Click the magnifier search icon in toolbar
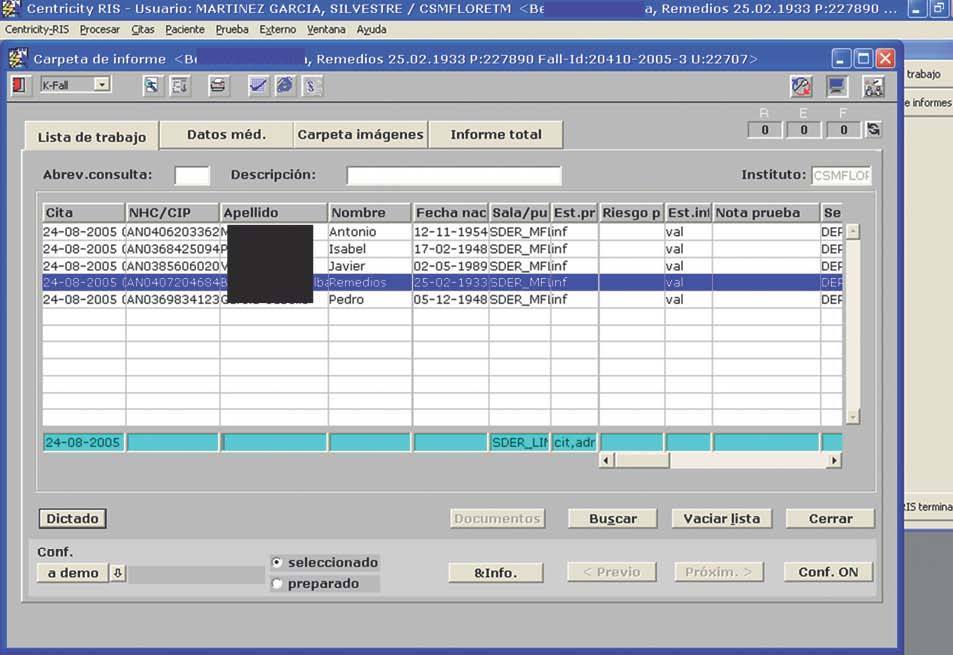 click(152, 86)
